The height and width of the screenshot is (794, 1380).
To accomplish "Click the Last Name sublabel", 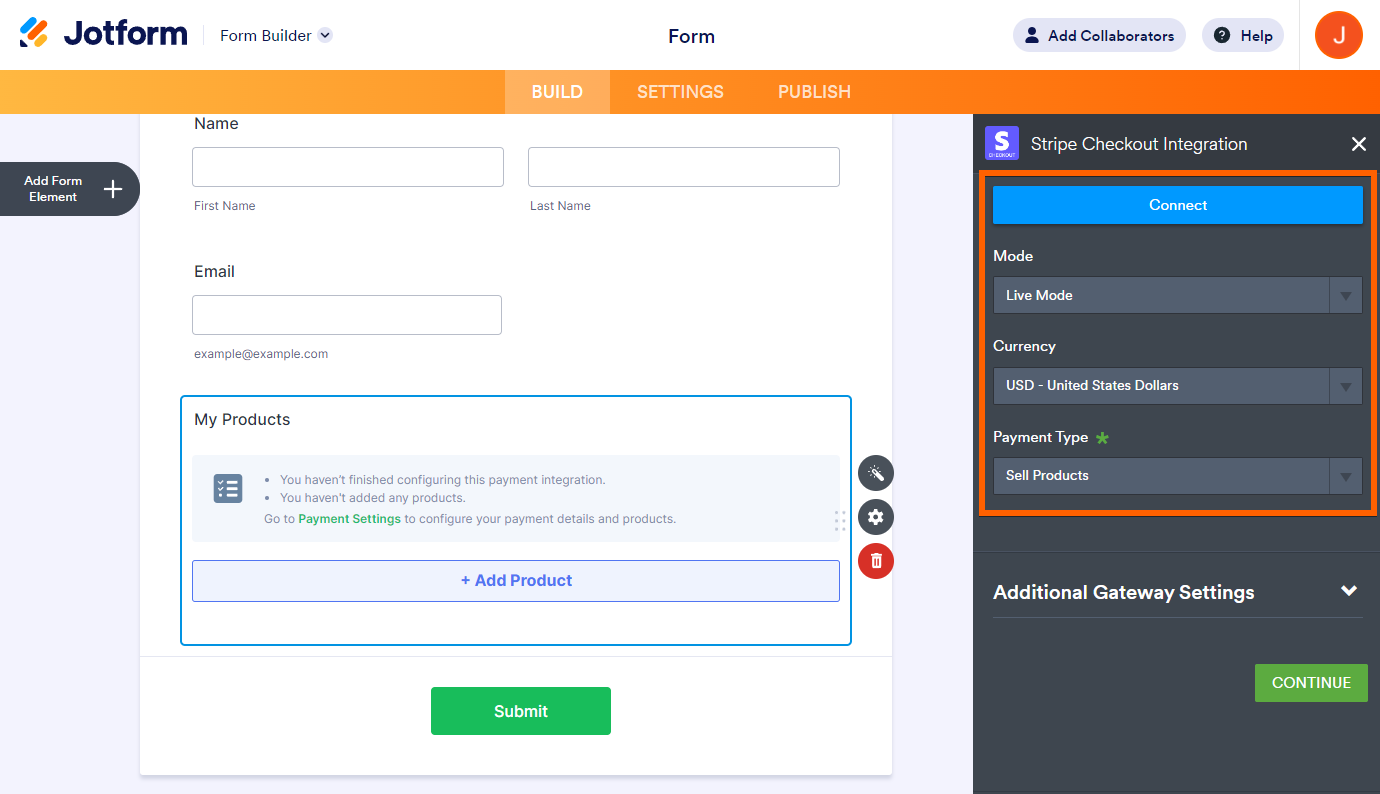I will pos(560,206).
